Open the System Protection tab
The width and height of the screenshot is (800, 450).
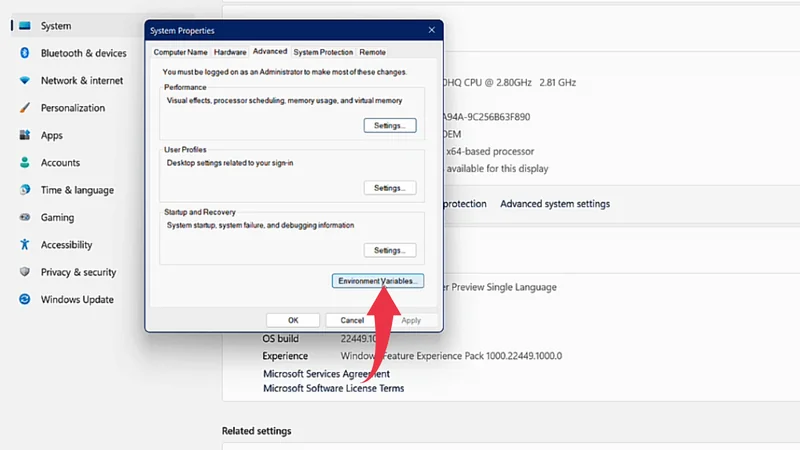pos(323,52)
